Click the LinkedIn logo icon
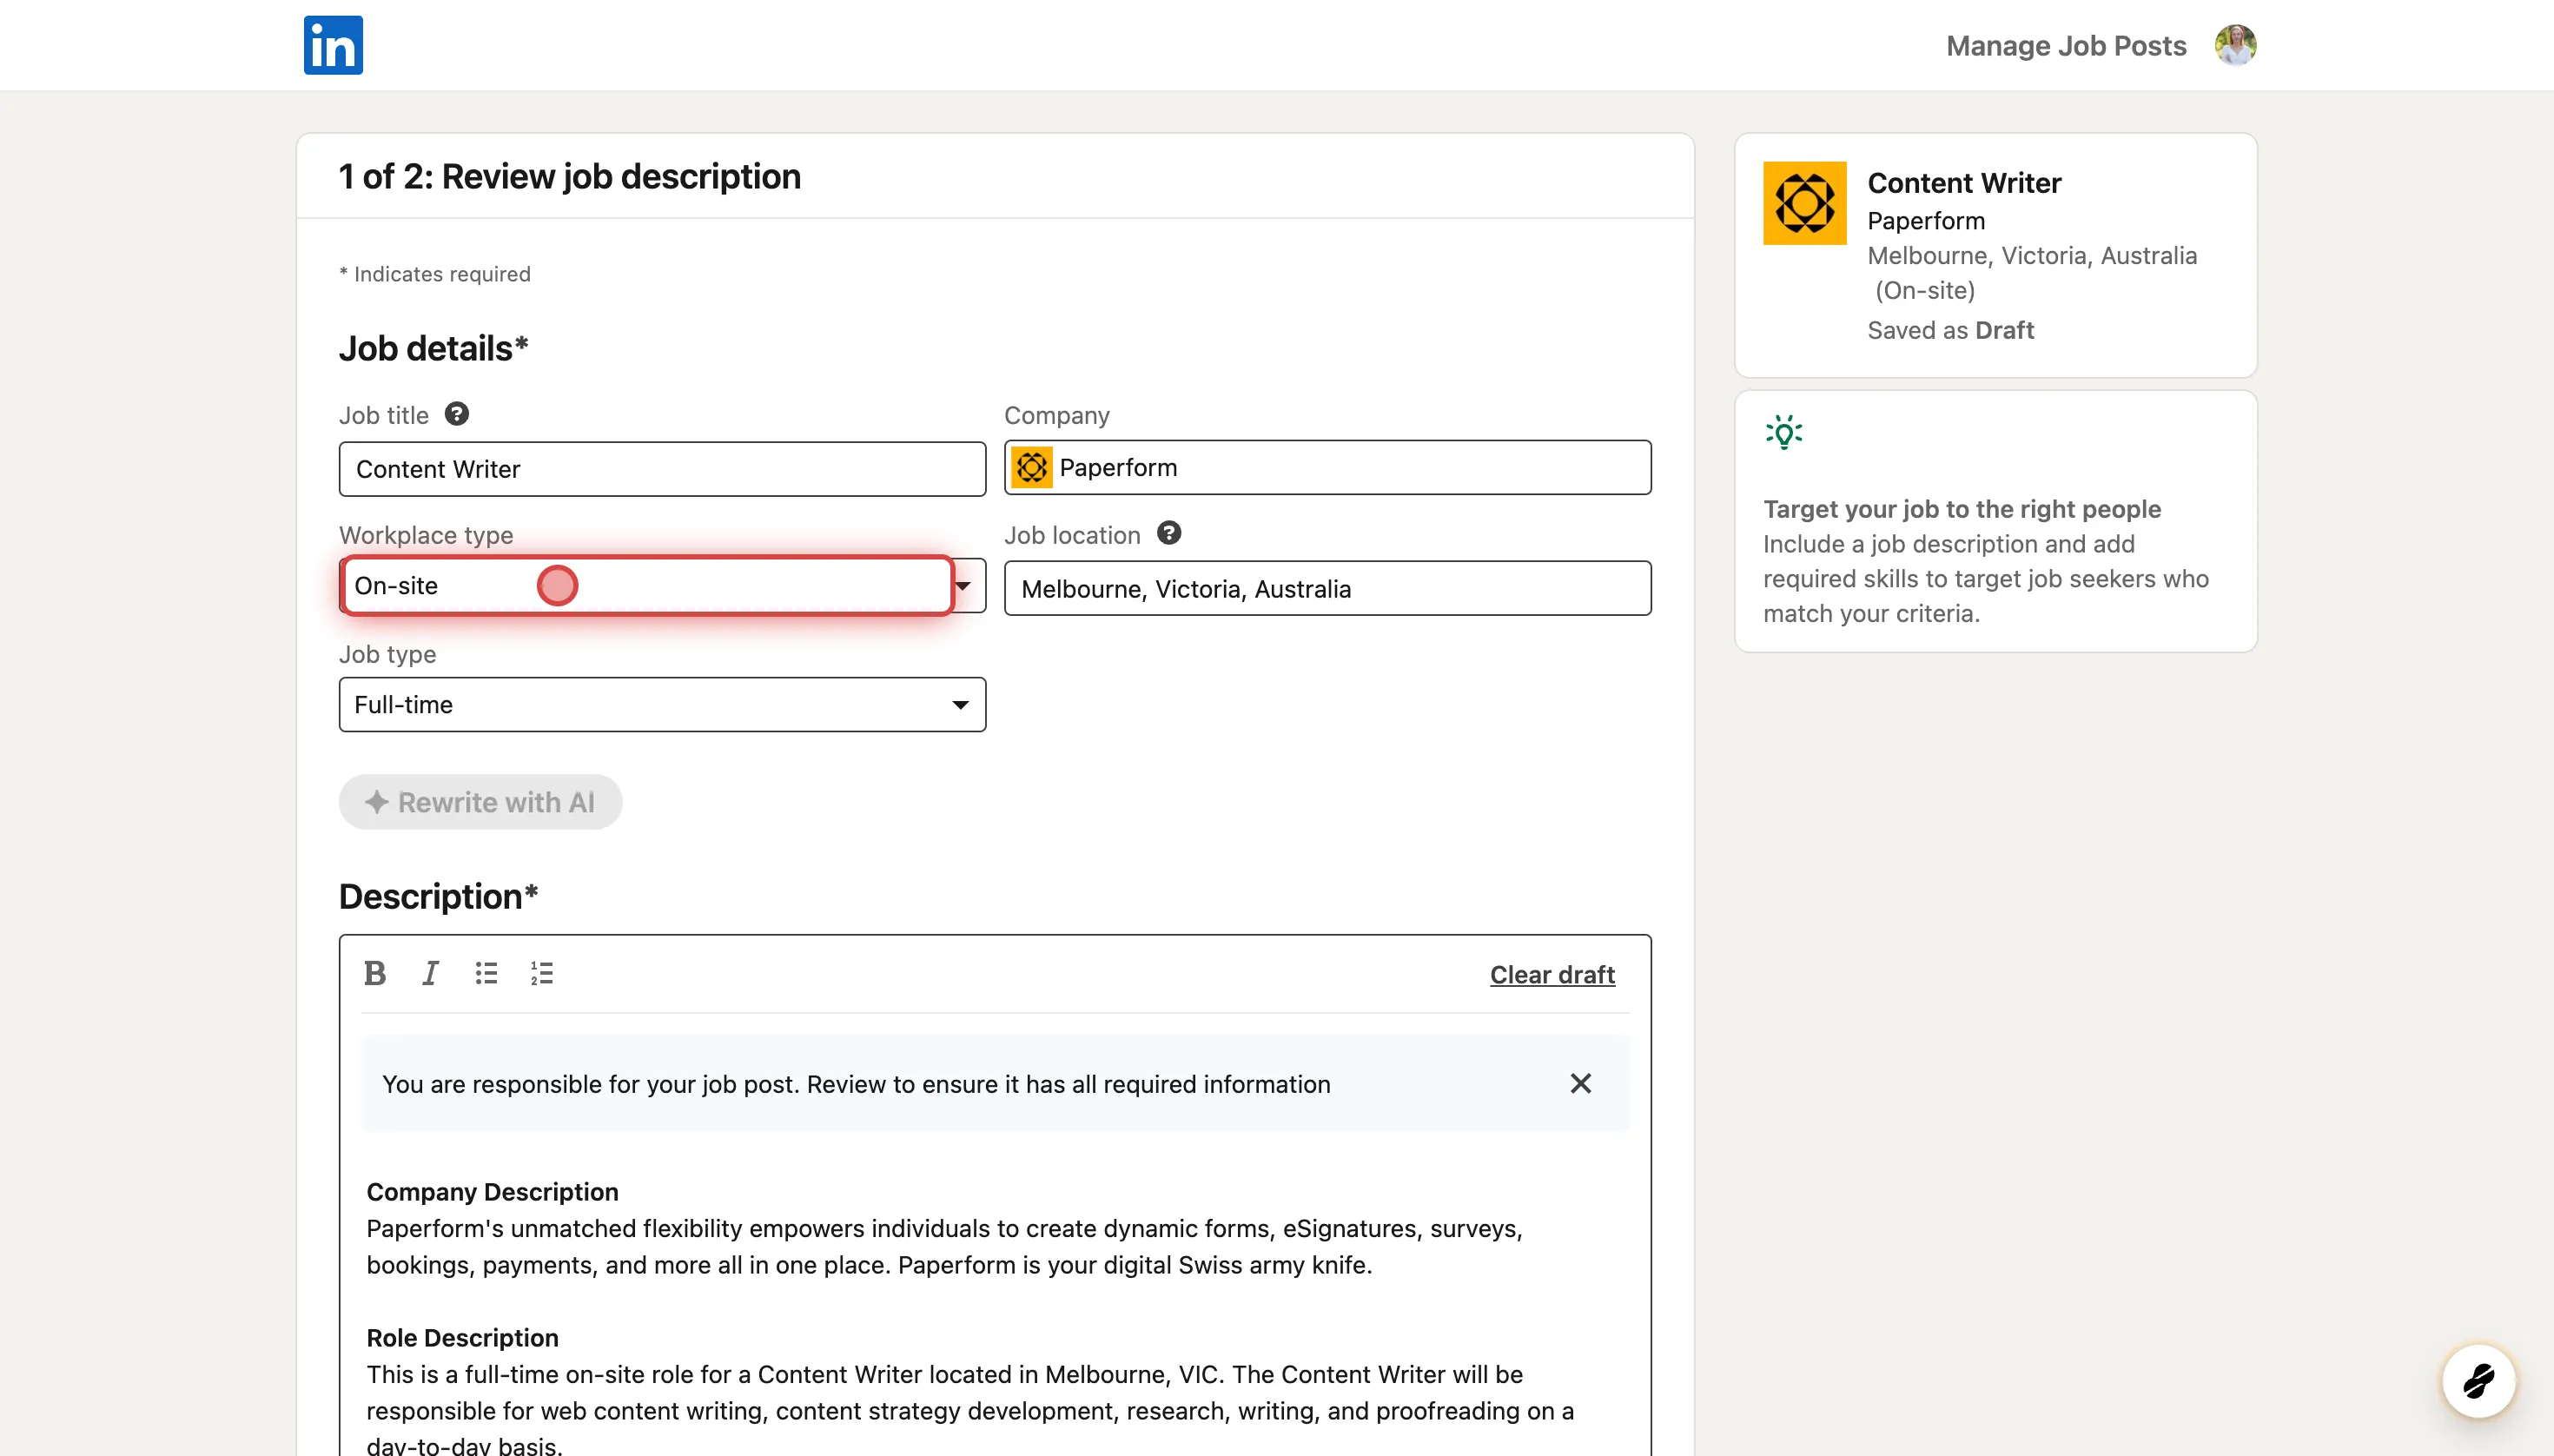The image size is (2554, 1456). click(333, 45)
